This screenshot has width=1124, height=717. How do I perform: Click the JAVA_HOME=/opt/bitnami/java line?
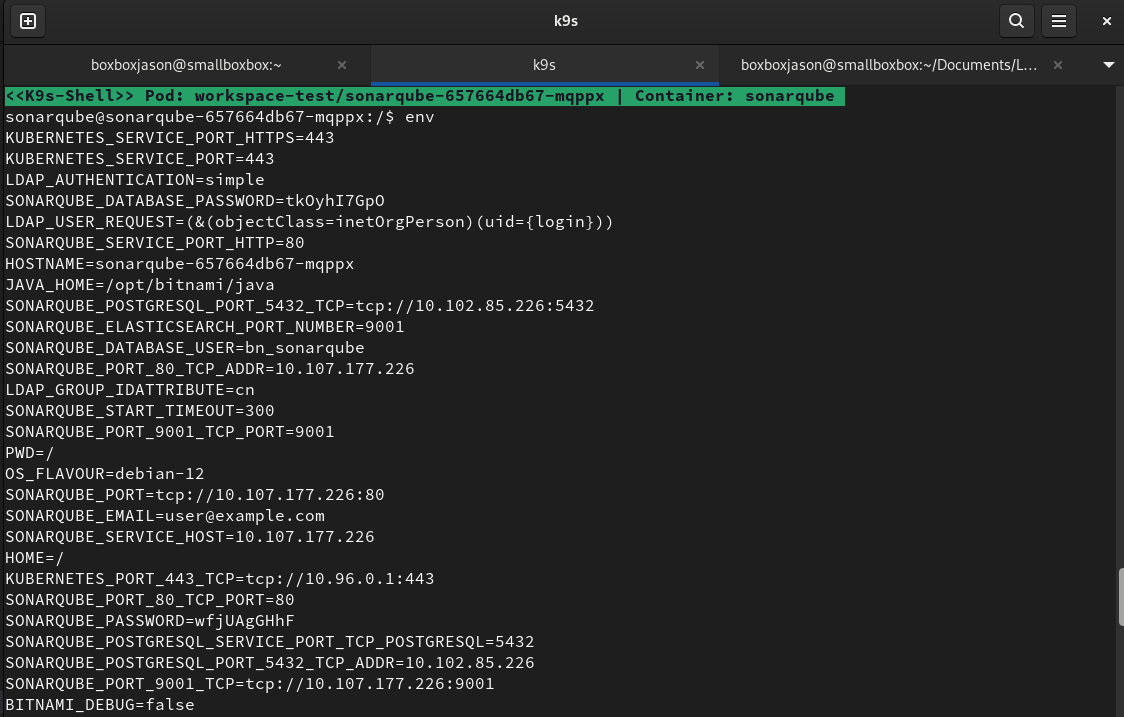point(140,285)
